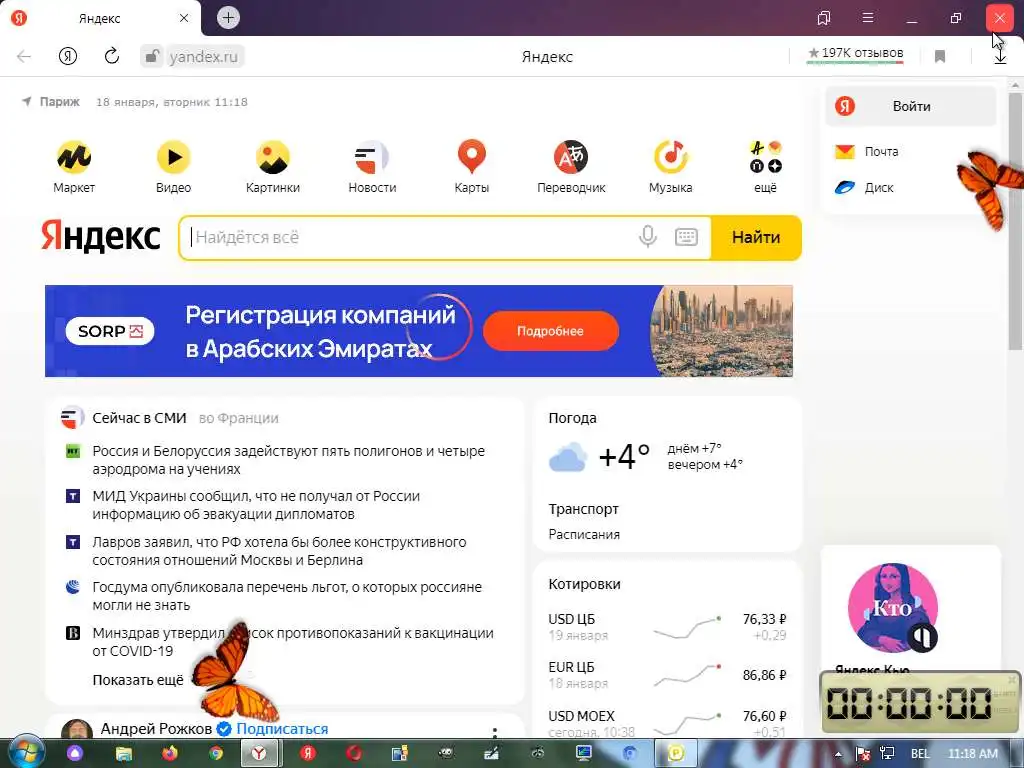Screen dimensions: 1024x768
Task: Click the yellow Найти button
Action: (x=756, y=237)
